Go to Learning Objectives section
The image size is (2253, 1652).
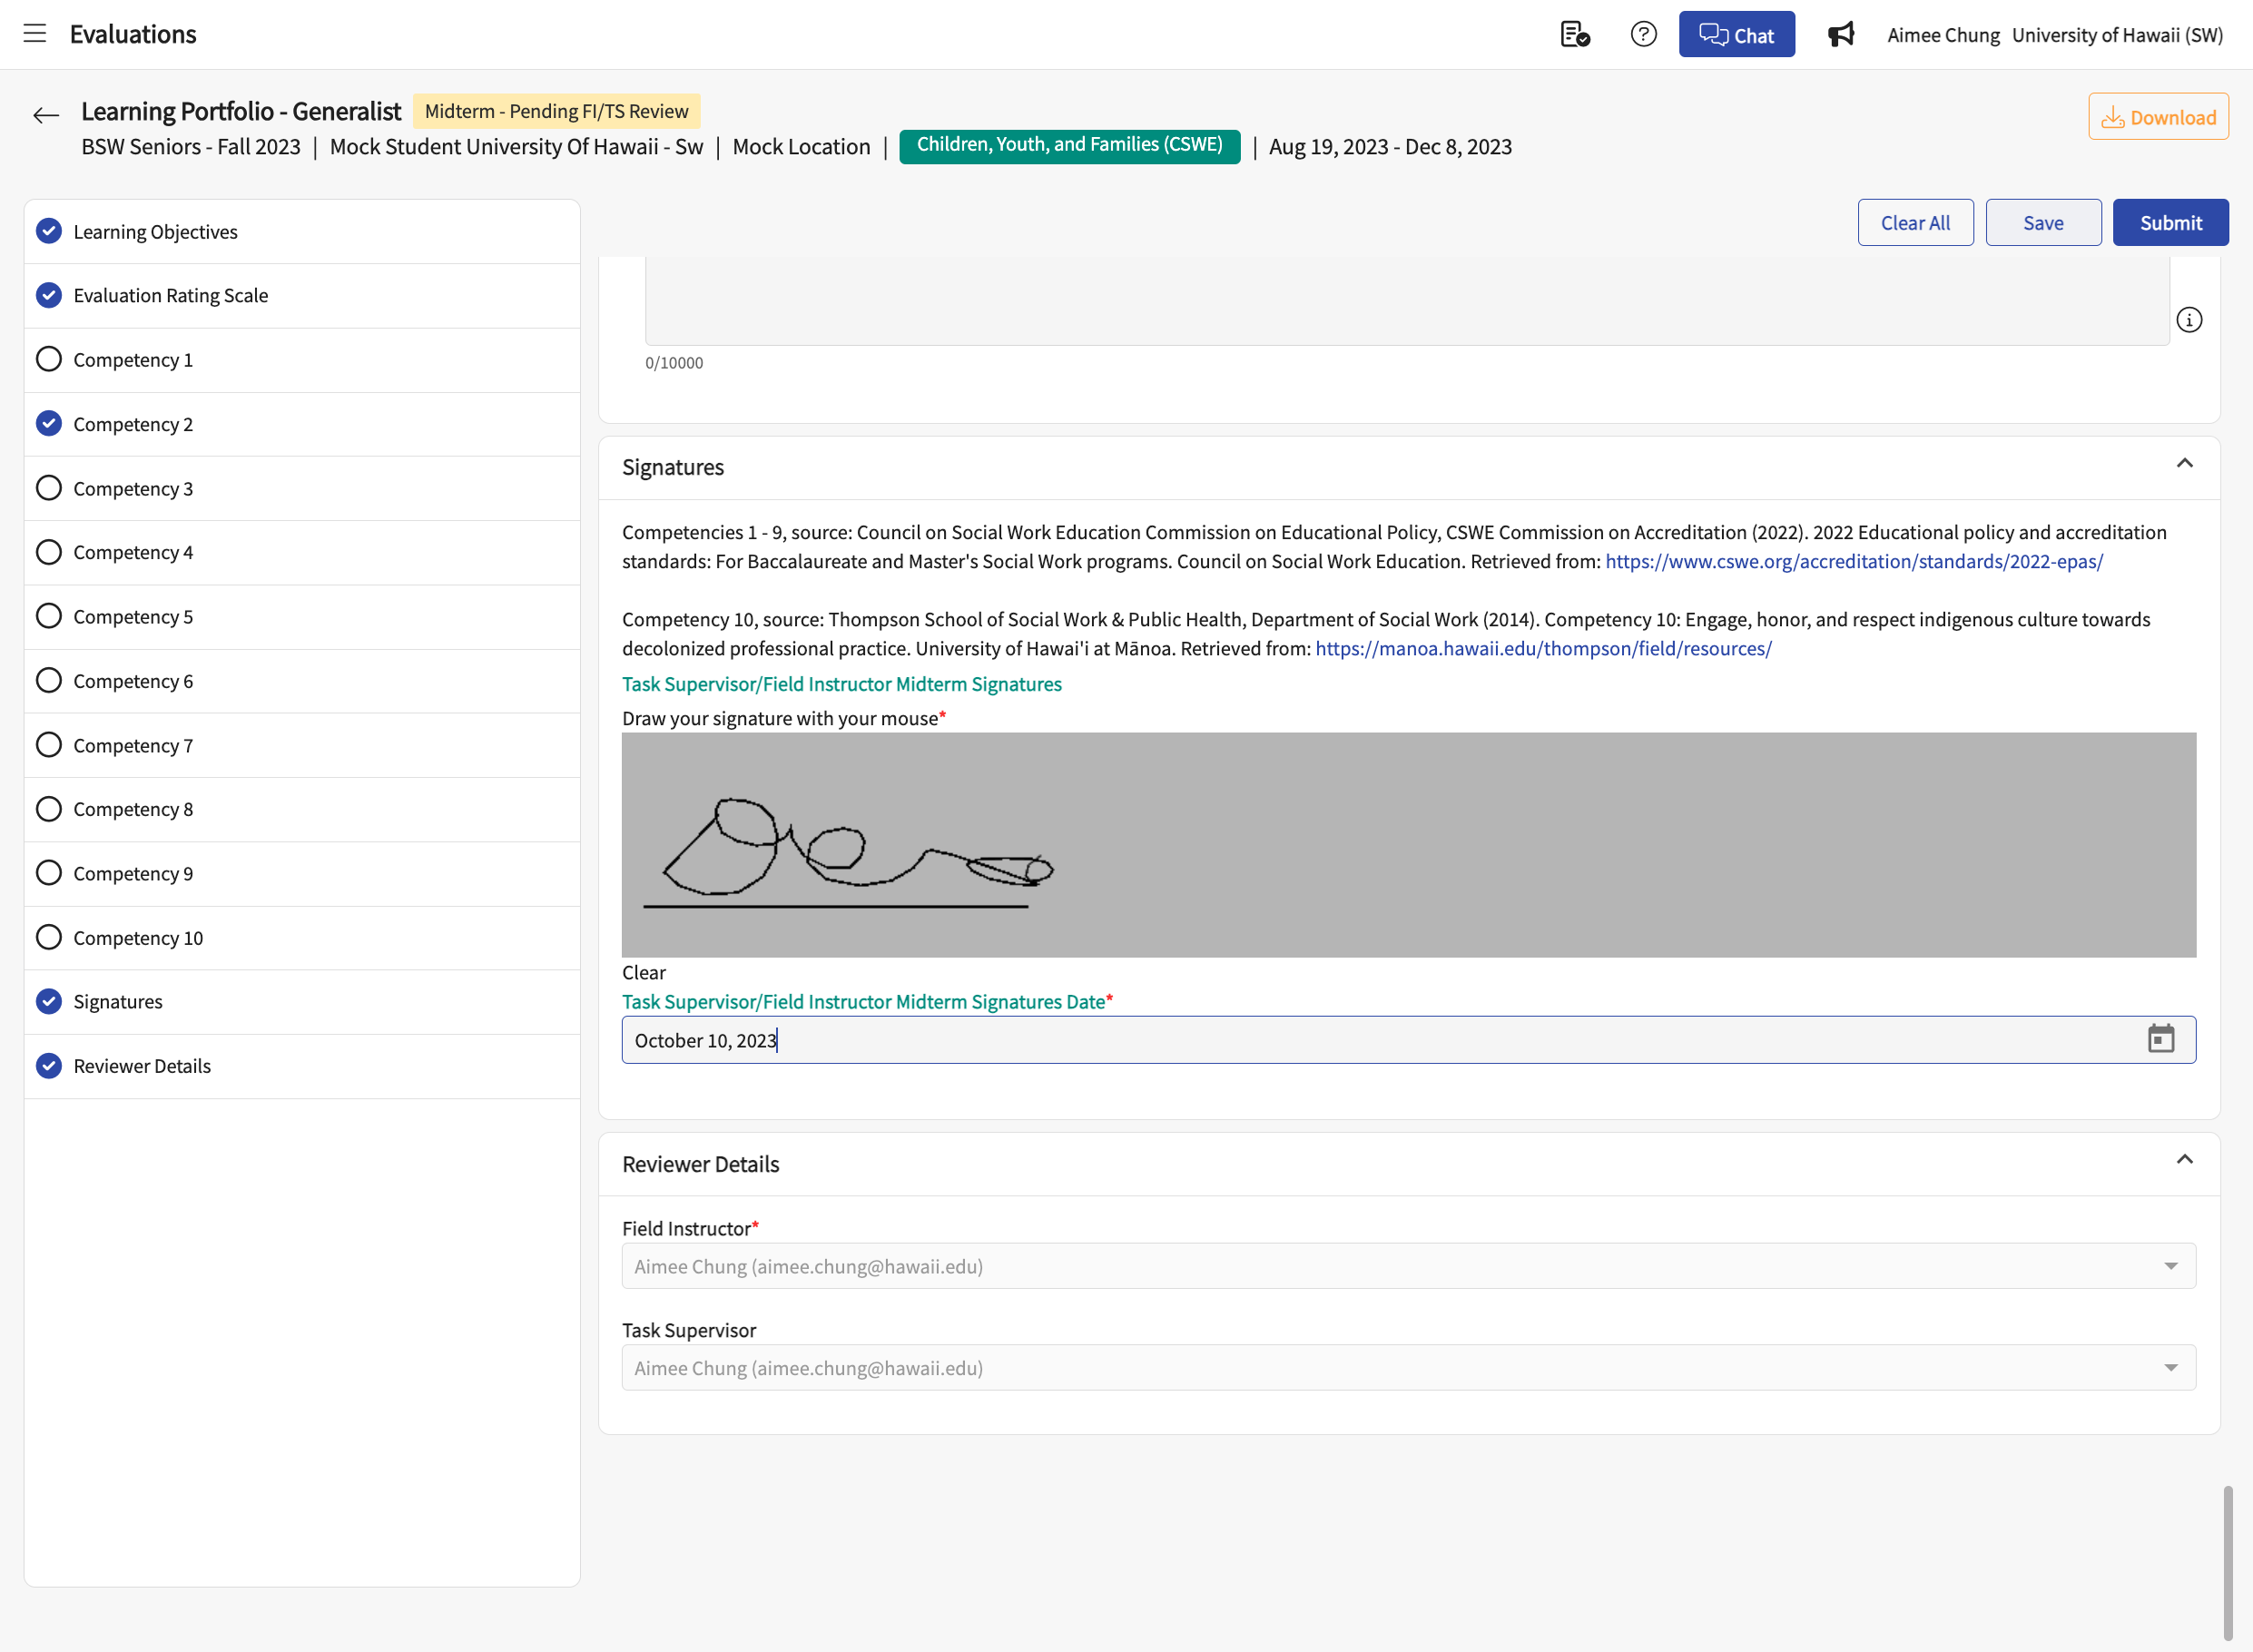pos(302,232)
